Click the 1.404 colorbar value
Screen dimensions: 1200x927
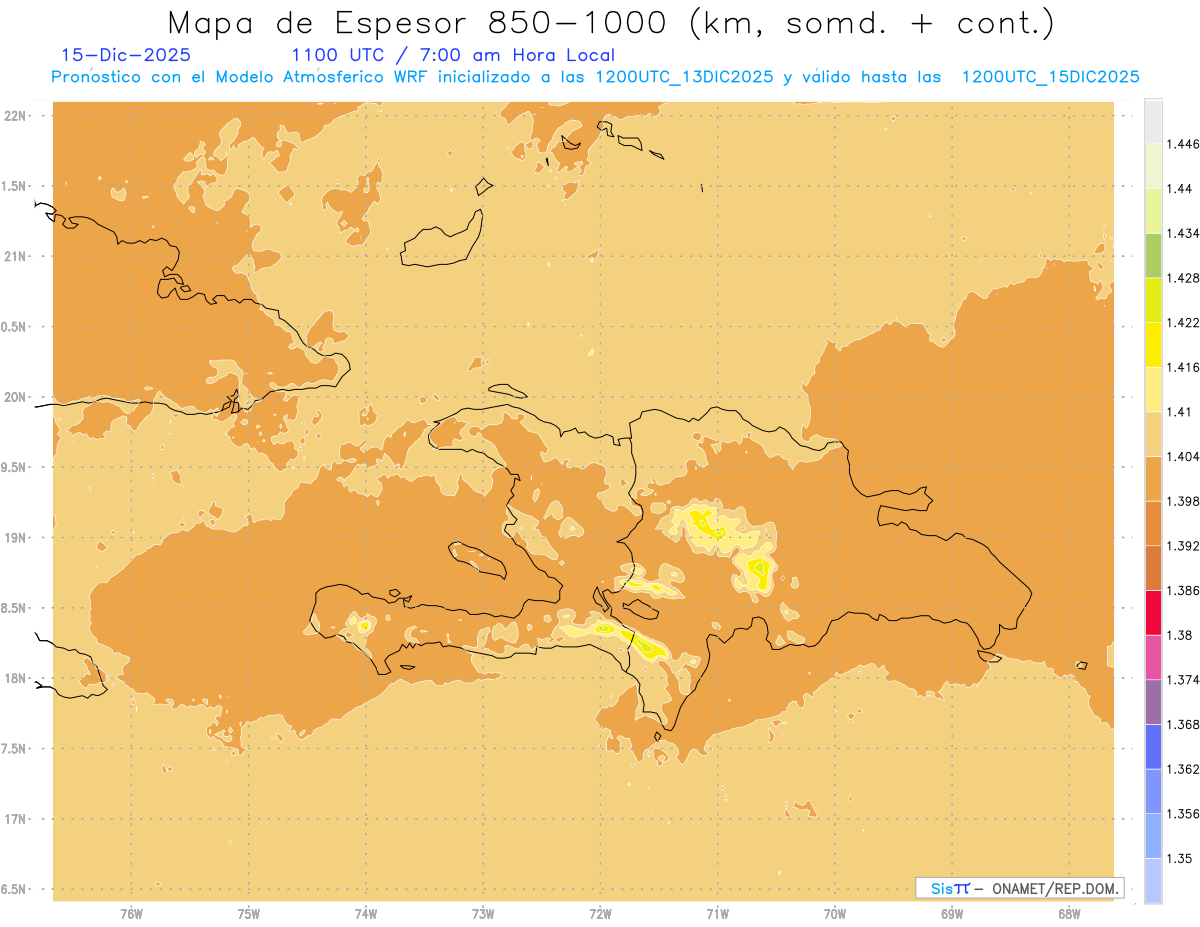(x=1182, y=456)
